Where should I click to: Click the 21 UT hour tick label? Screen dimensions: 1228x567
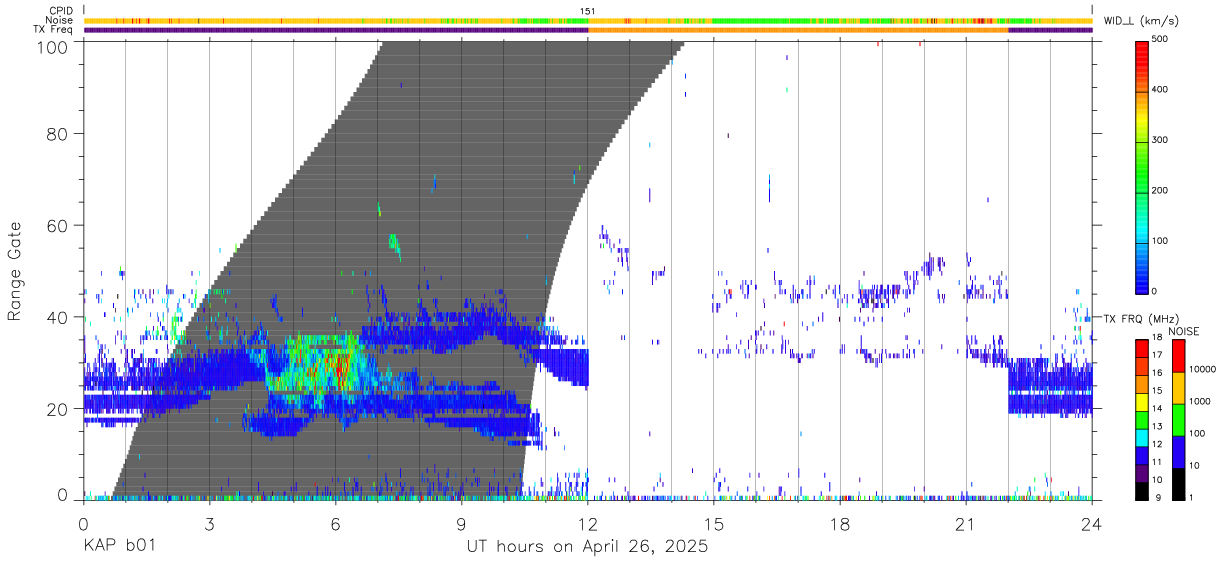966,524
